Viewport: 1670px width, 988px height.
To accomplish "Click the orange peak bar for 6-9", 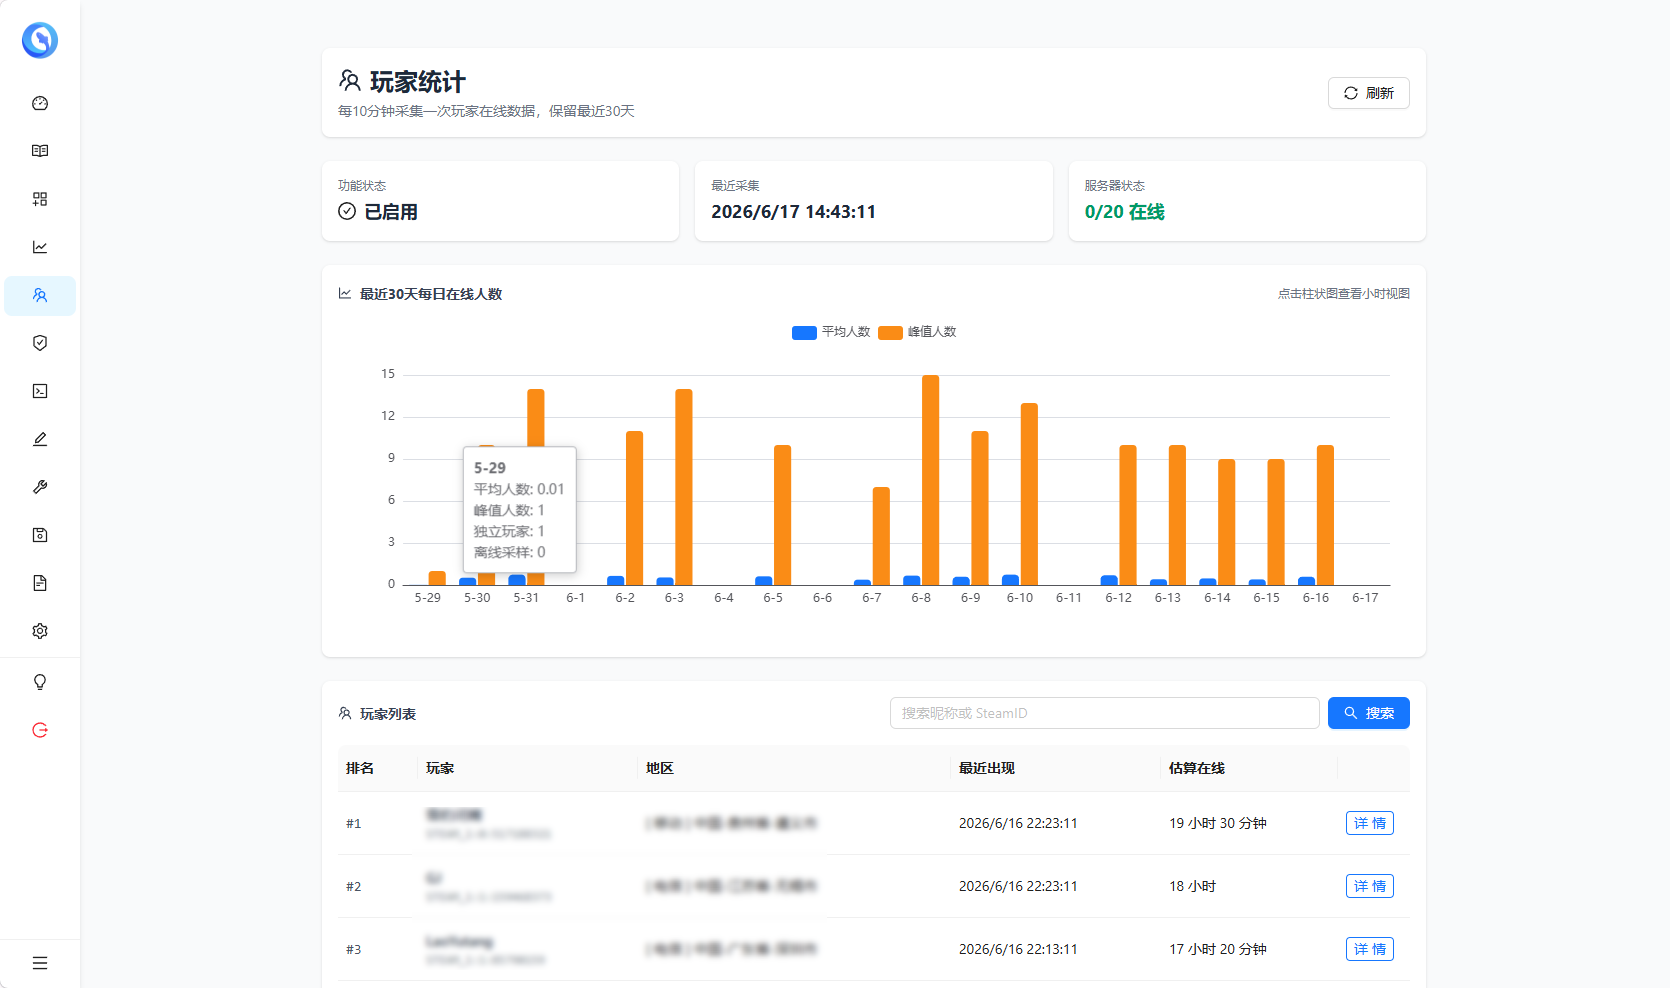I will click(980, 508).
